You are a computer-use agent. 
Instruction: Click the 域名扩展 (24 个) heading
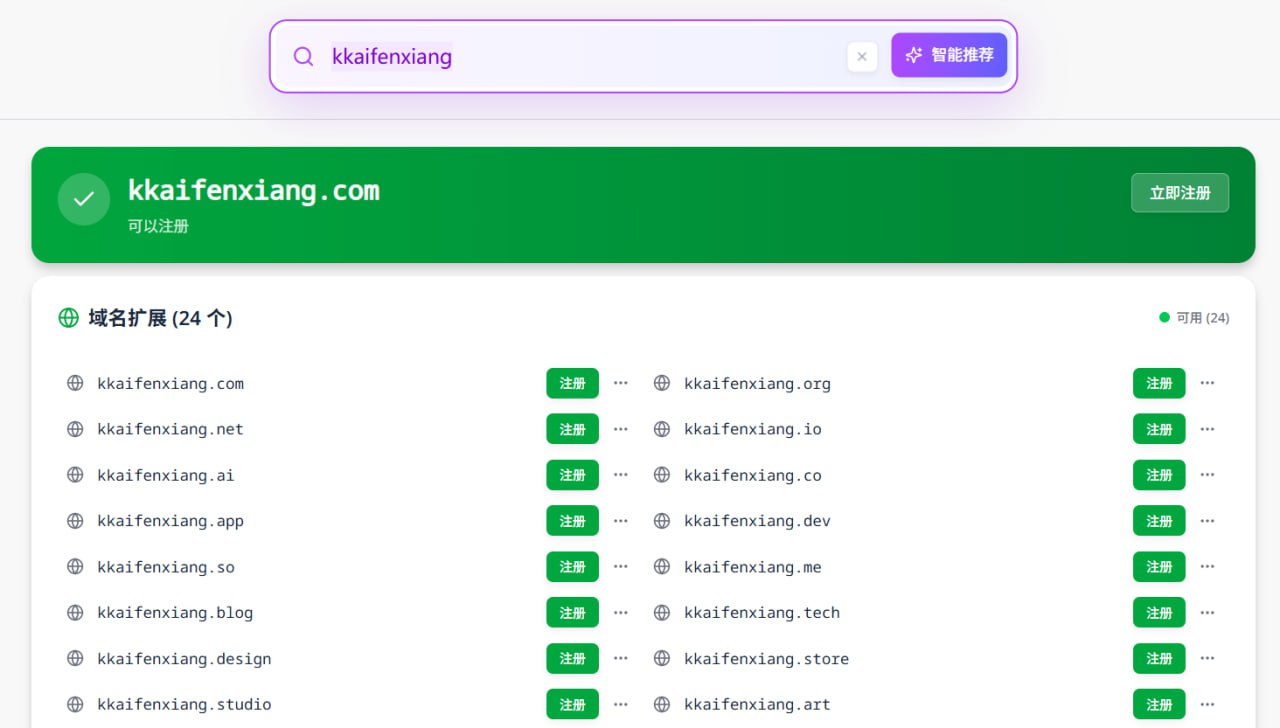pyautogui.click(x=160, y=318)
